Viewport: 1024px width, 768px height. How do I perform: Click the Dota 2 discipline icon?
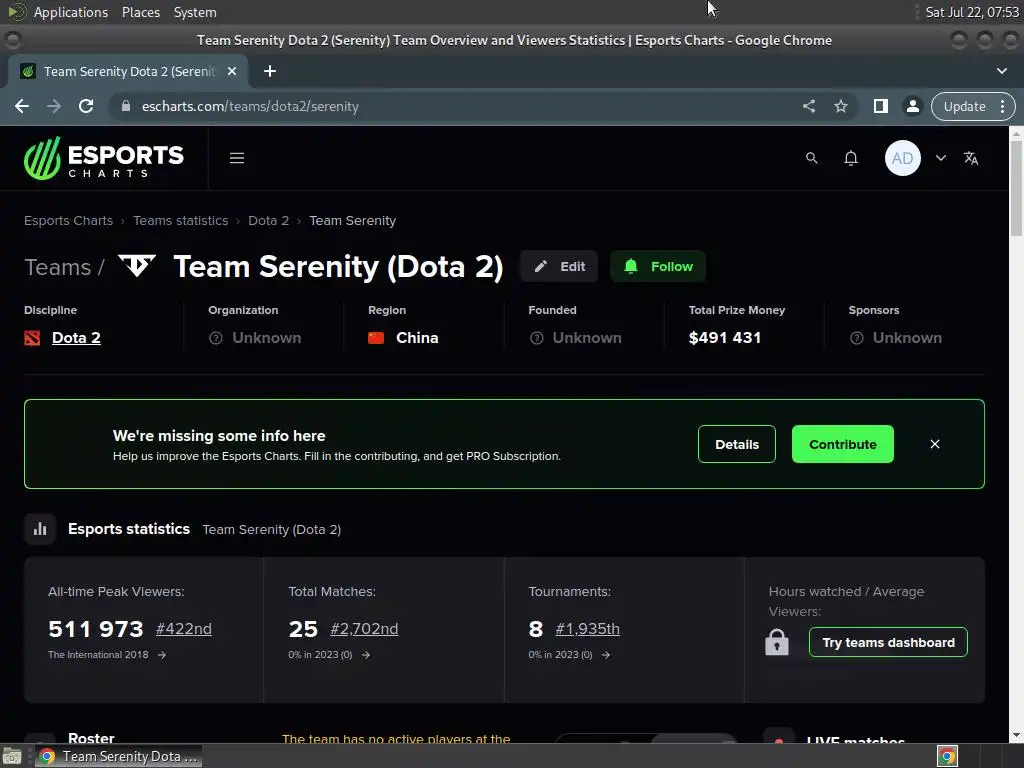tap(32, 338)
